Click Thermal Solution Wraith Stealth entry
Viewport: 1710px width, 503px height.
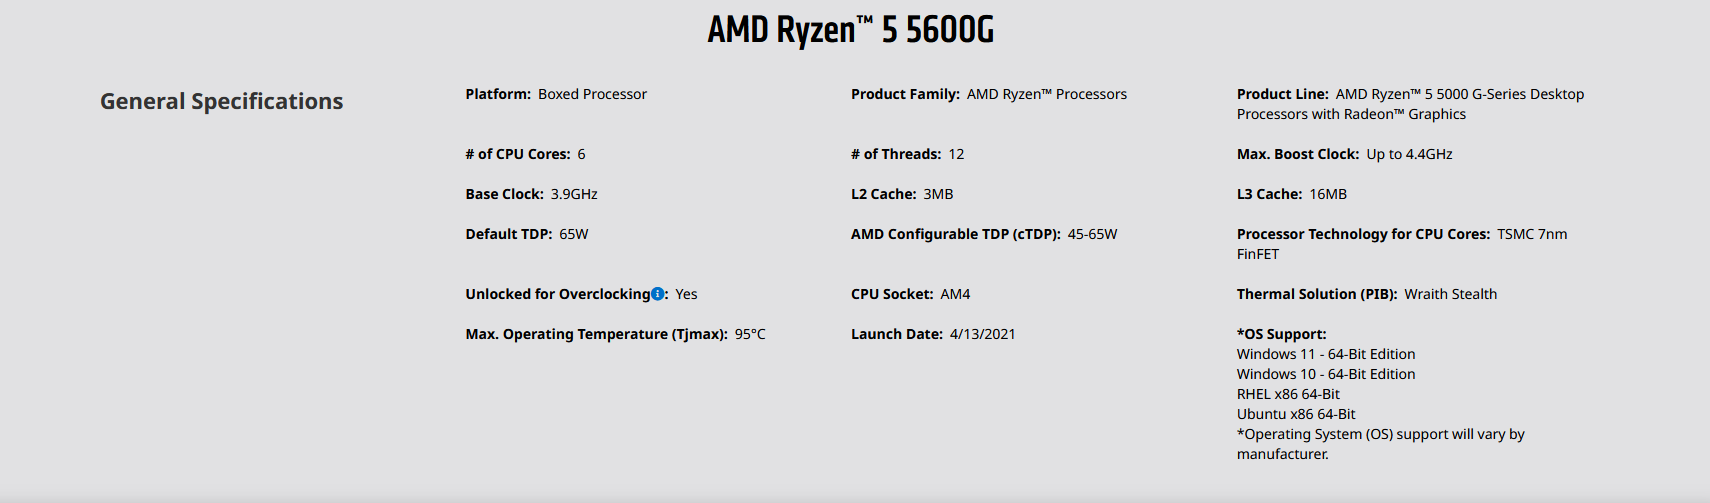1367,294
